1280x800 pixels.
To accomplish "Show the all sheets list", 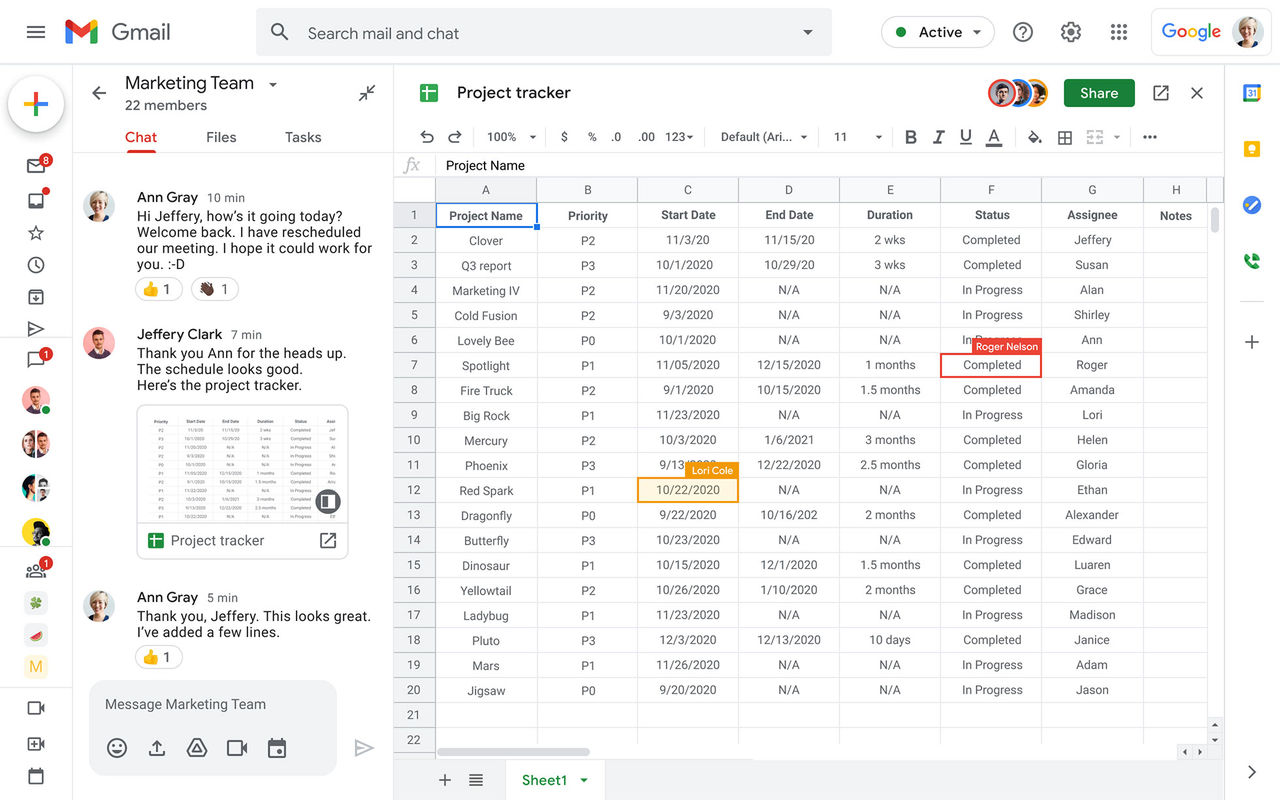I will (x=476, y=780).
